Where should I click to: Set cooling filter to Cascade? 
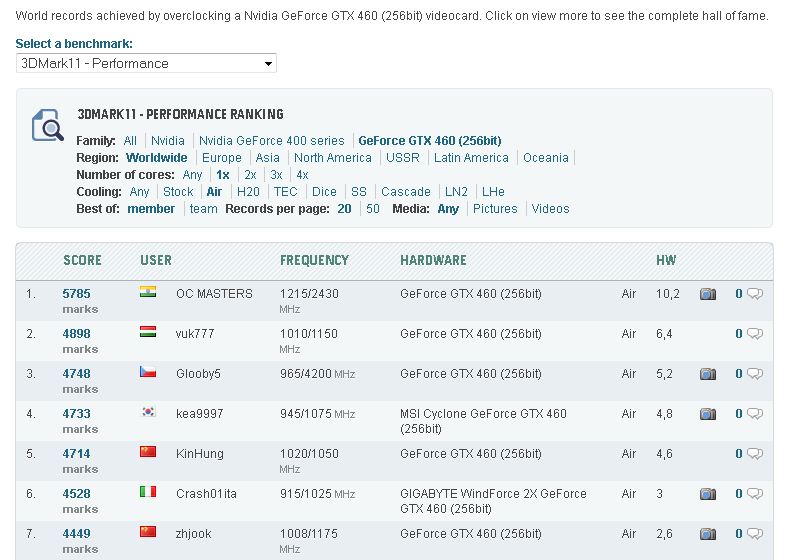[x=406, y=192]
